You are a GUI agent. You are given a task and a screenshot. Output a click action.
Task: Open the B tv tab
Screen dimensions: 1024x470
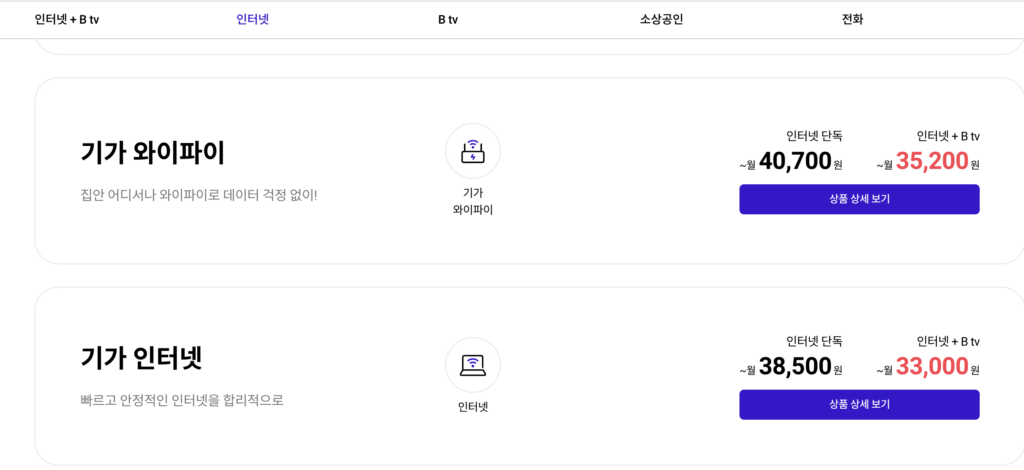448,19
